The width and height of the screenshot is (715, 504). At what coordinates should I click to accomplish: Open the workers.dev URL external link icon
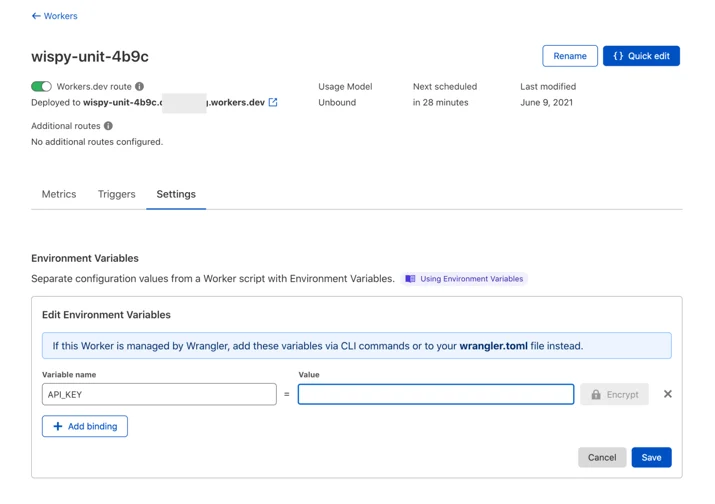point(273,102)
